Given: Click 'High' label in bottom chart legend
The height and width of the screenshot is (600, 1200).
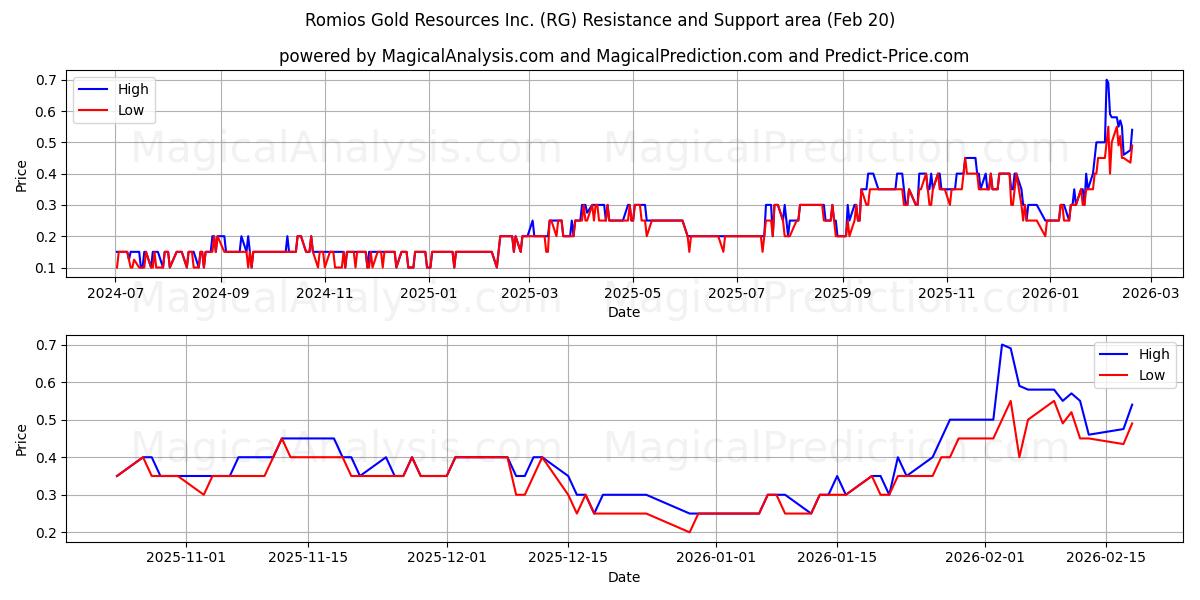Looking at the screenshot, I should tap(1154, 354).
